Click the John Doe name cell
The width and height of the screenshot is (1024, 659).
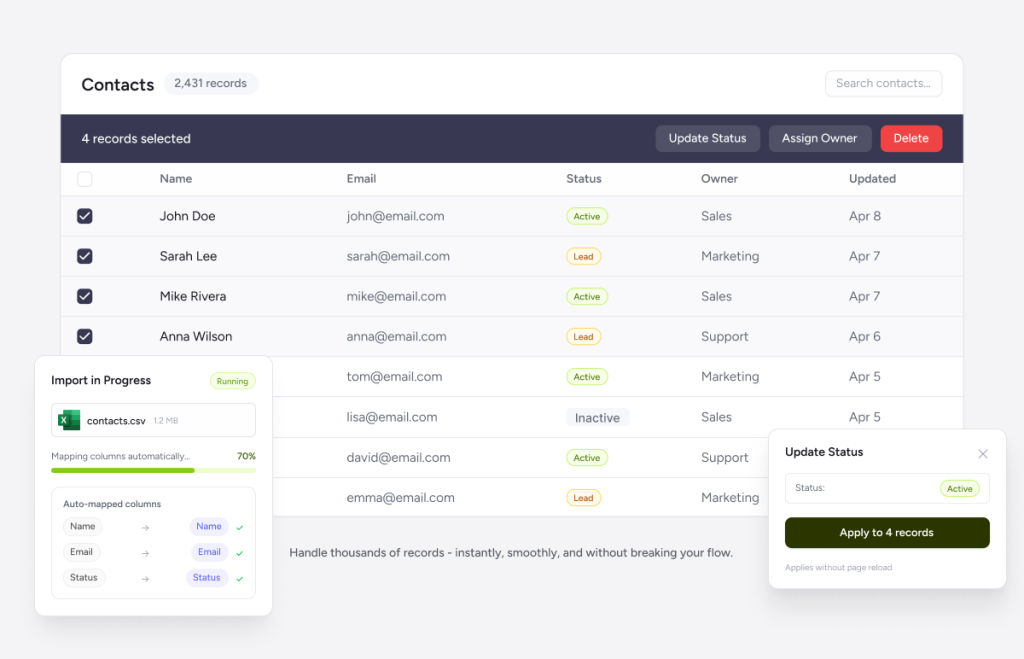[x=187, y=216]
